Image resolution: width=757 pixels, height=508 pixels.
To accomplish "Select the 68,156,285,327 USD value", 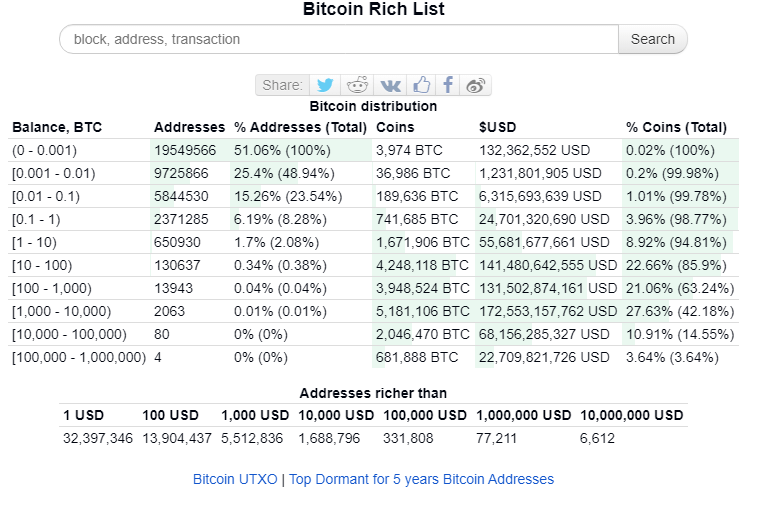I will click(x=544, y=334).
